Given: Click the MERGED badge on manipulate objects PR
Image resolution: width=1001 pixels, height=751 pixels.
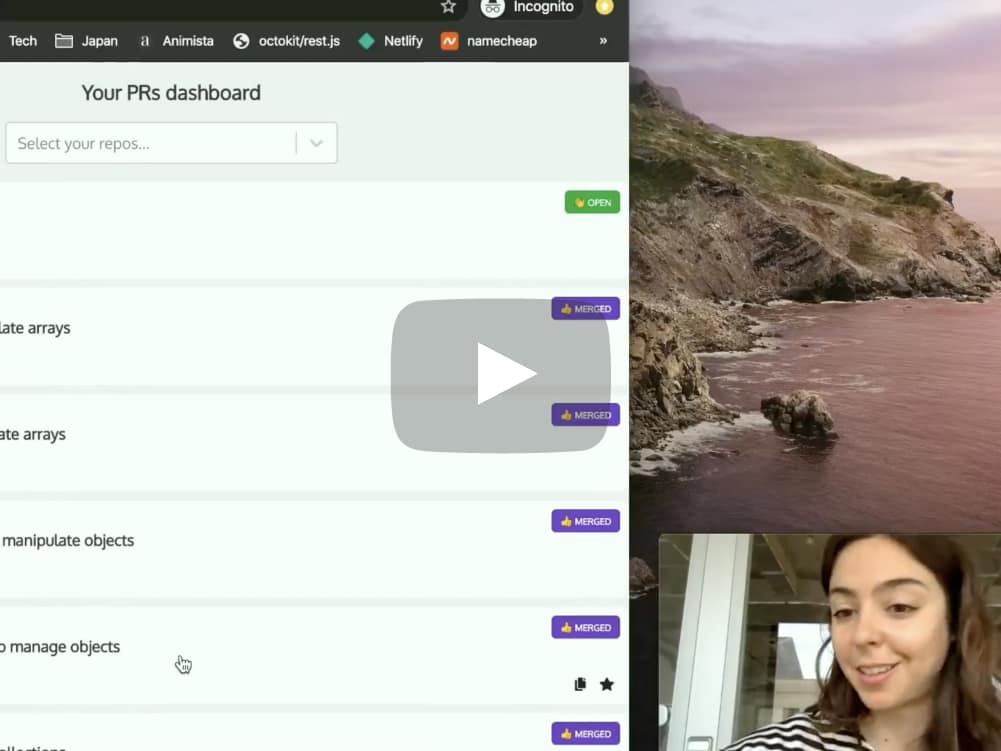Looking at the screenshot, I should [585, 521].
